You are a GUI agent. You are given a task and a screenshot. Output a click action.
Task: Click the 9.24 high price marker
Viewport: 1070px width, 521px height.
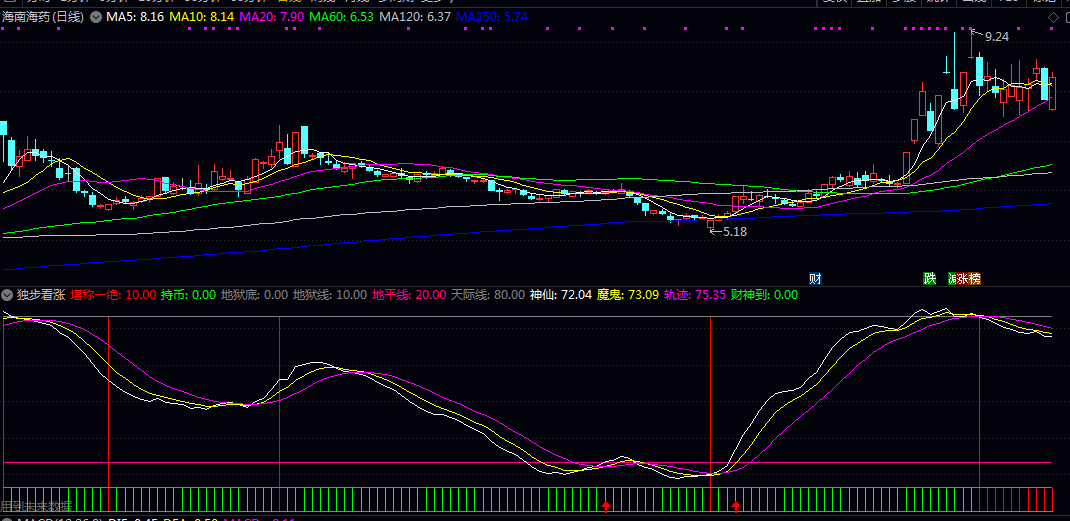click(996, 36)
